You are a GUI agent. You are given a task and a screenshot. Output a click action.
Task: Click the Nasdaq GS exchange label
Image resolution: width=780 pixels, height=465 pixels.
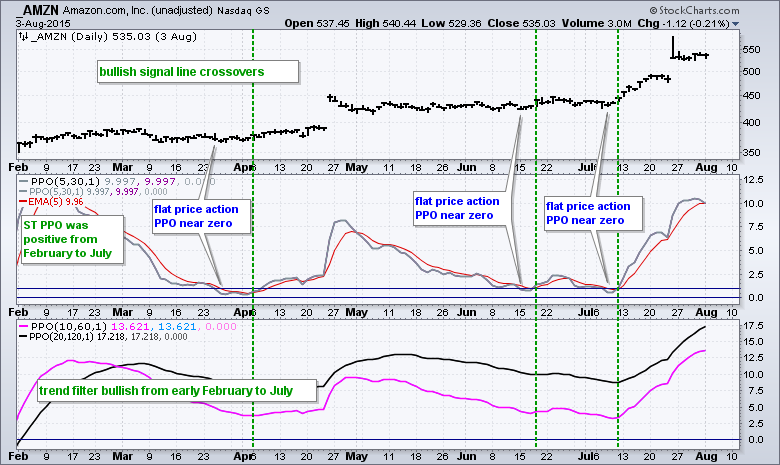(x=243, y=11)
